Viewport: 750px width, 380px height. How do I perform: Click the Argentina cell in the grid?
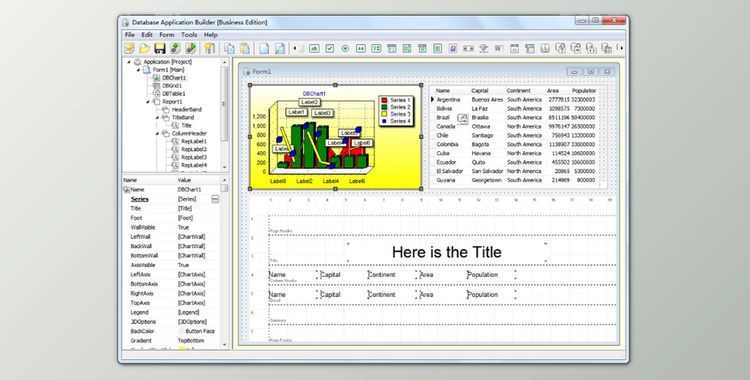tap(448, 100)
